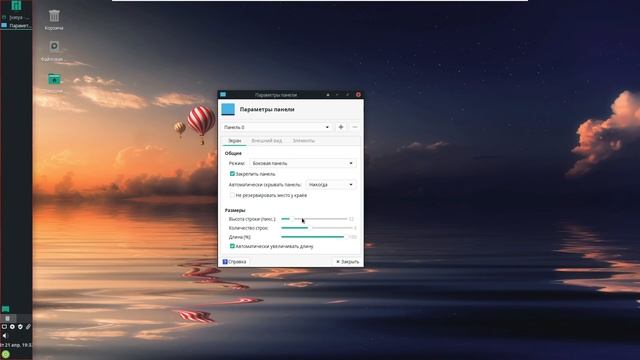640x360 pixels.
Task: Select the file system drive icon on the desktop
Action: click(x=54, y=46)
